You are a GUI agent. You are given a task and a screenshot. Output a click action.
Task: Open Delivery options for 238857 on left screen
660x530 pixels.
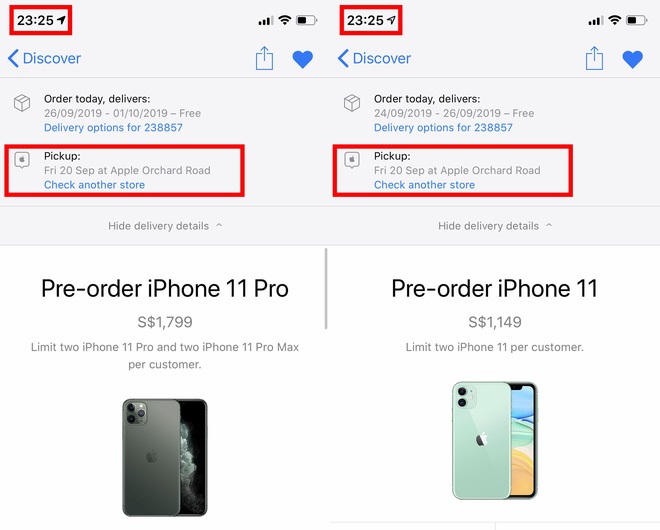pos(113,128)
